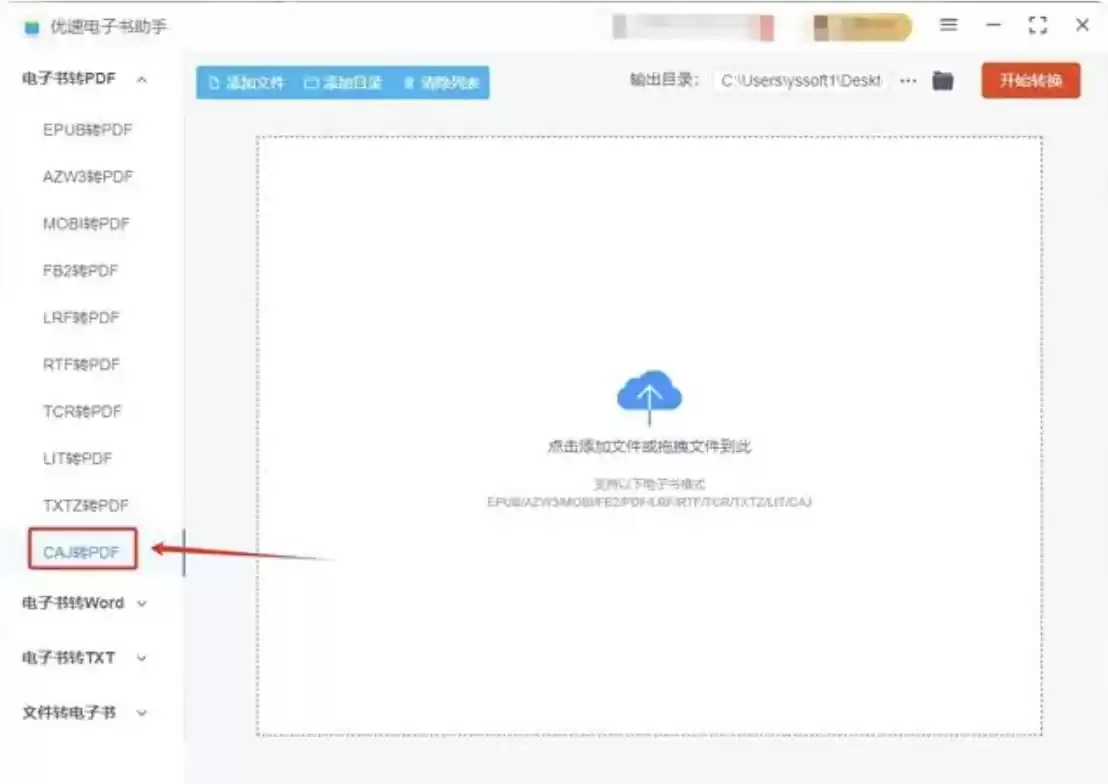
Task: Select the highlighted CAJ转PDF option
Action: 81,550
